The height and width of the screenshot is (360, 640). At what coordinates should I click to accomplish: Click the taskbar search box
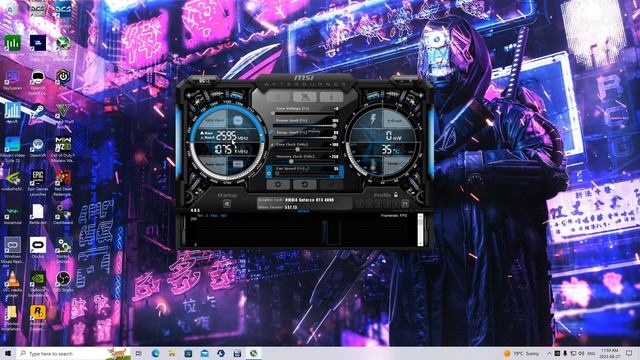tap(73, 353)
